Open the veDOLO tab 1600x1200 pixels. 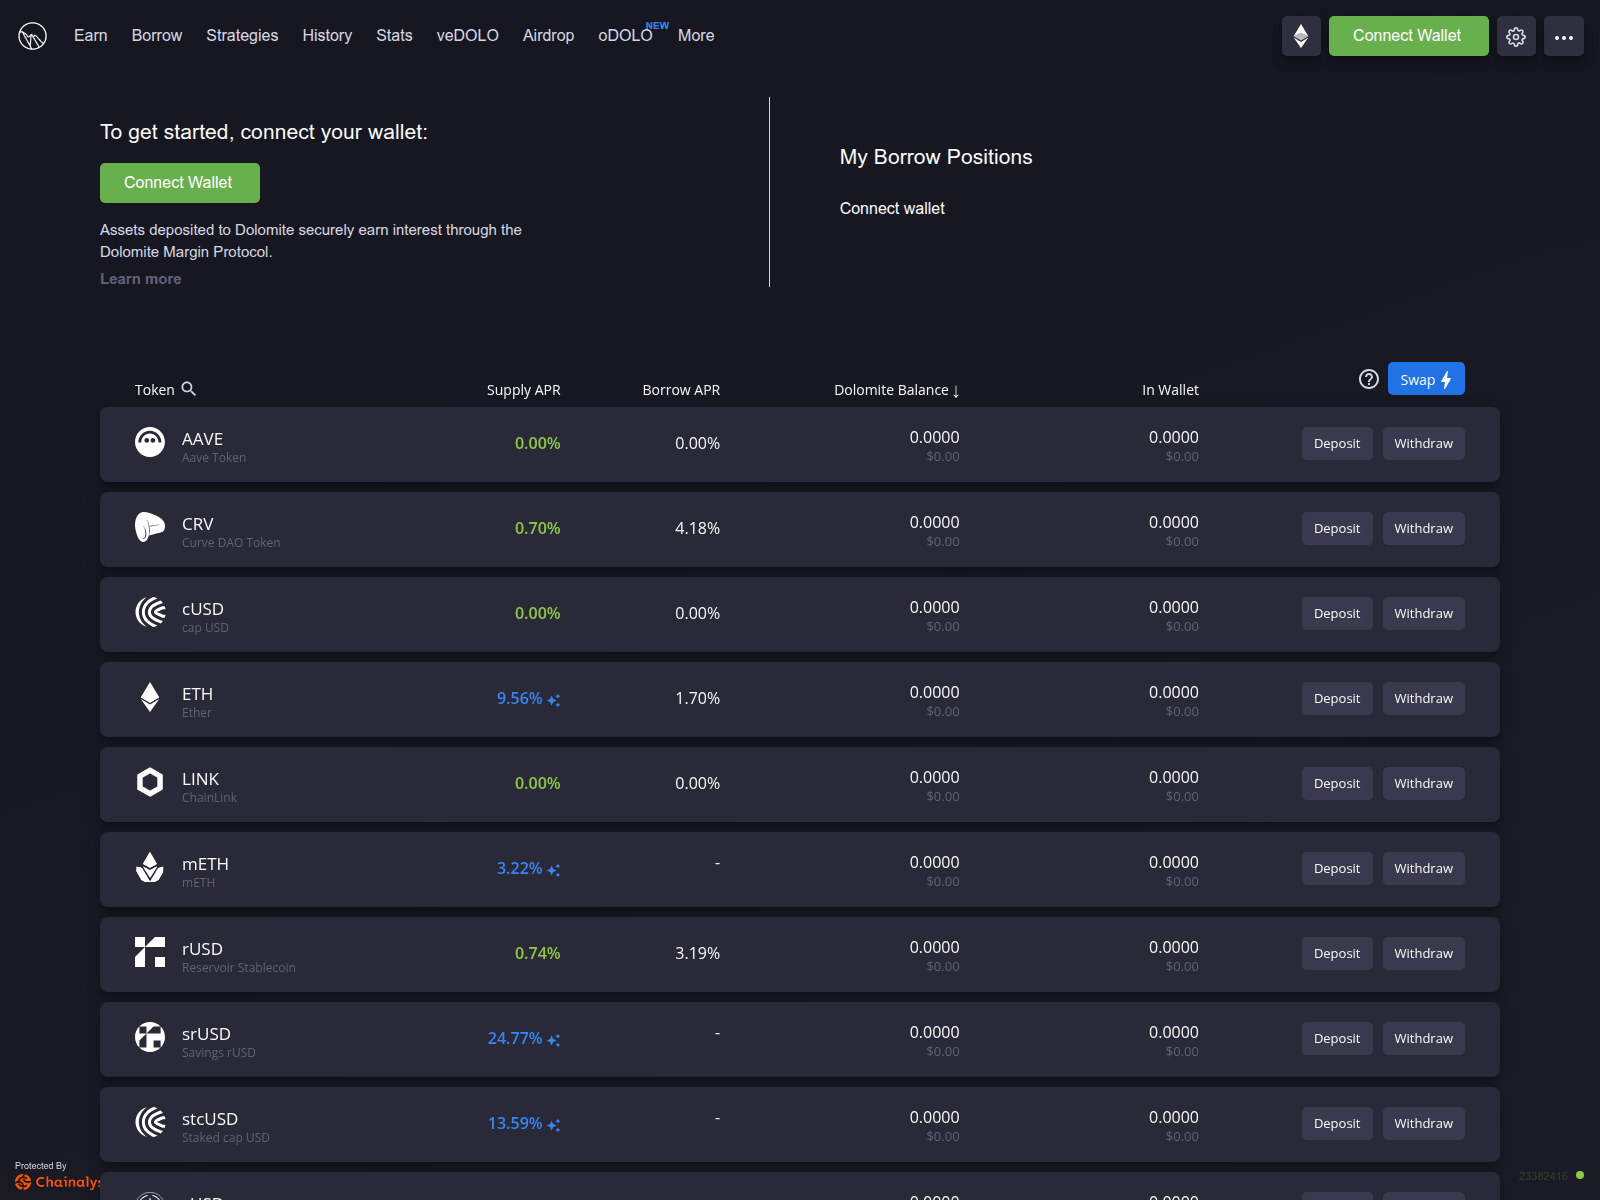(x=467, y=36)
